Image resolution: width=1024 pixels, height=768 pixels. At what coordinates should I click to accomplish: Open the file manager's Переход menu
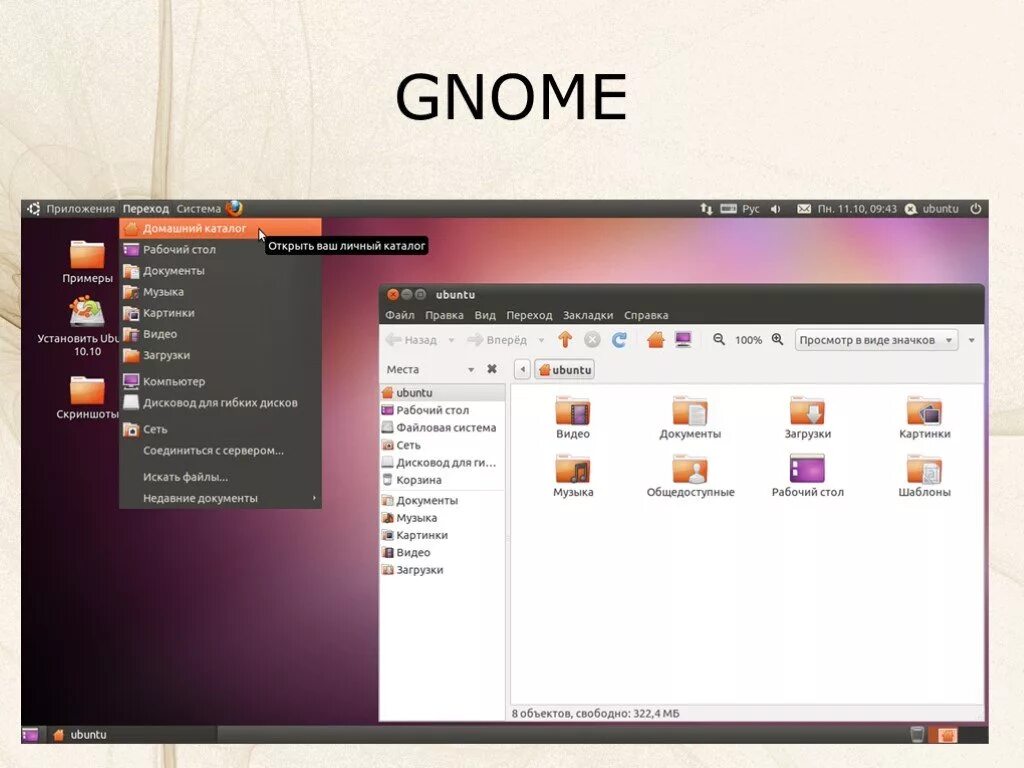click(x=529, y=315)
